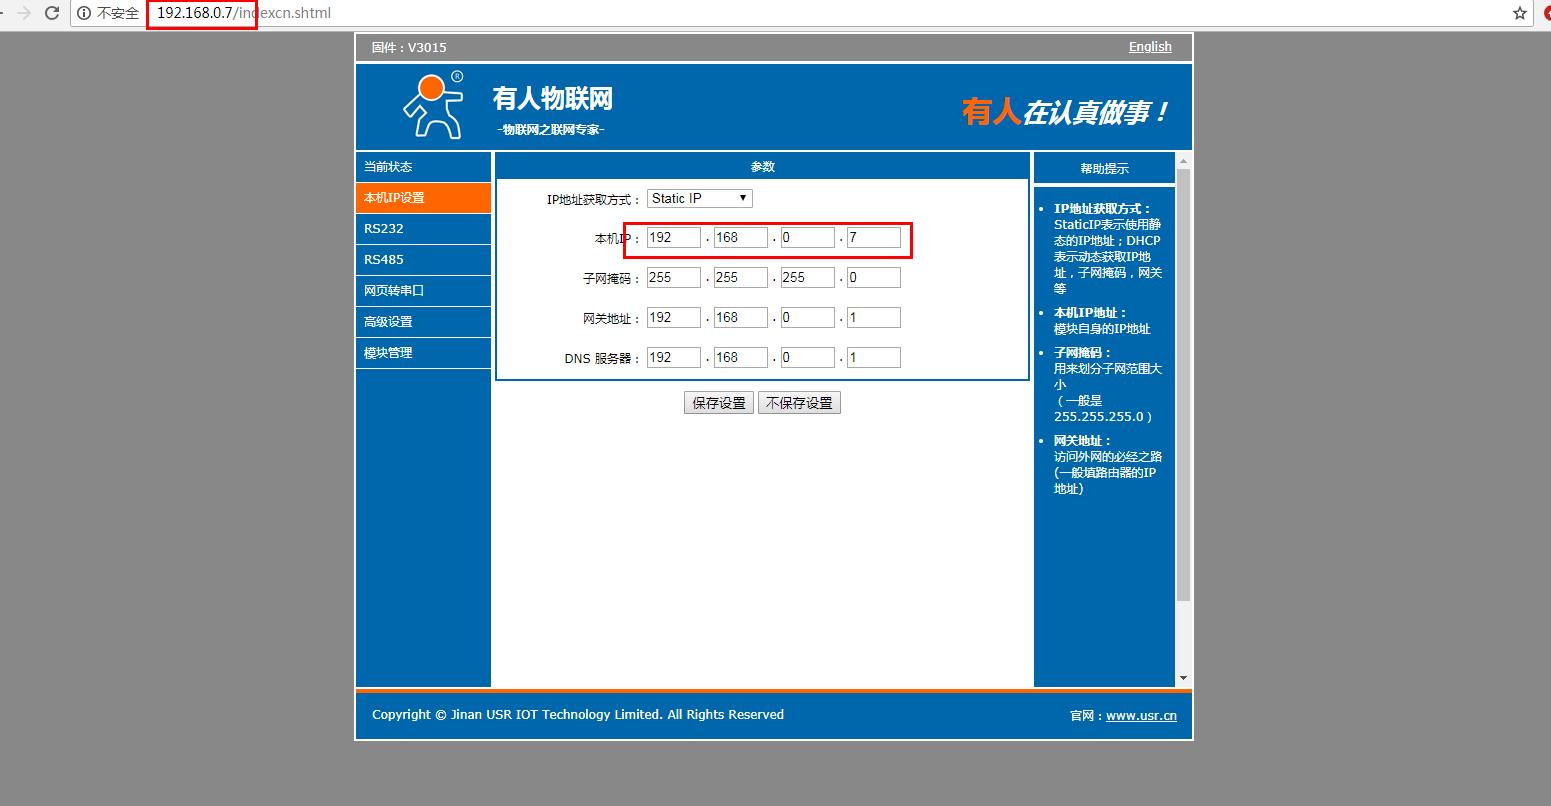Click the help panel scroll-down arrow
This screenshot has width=1551, height=806.
(1184, 679)
